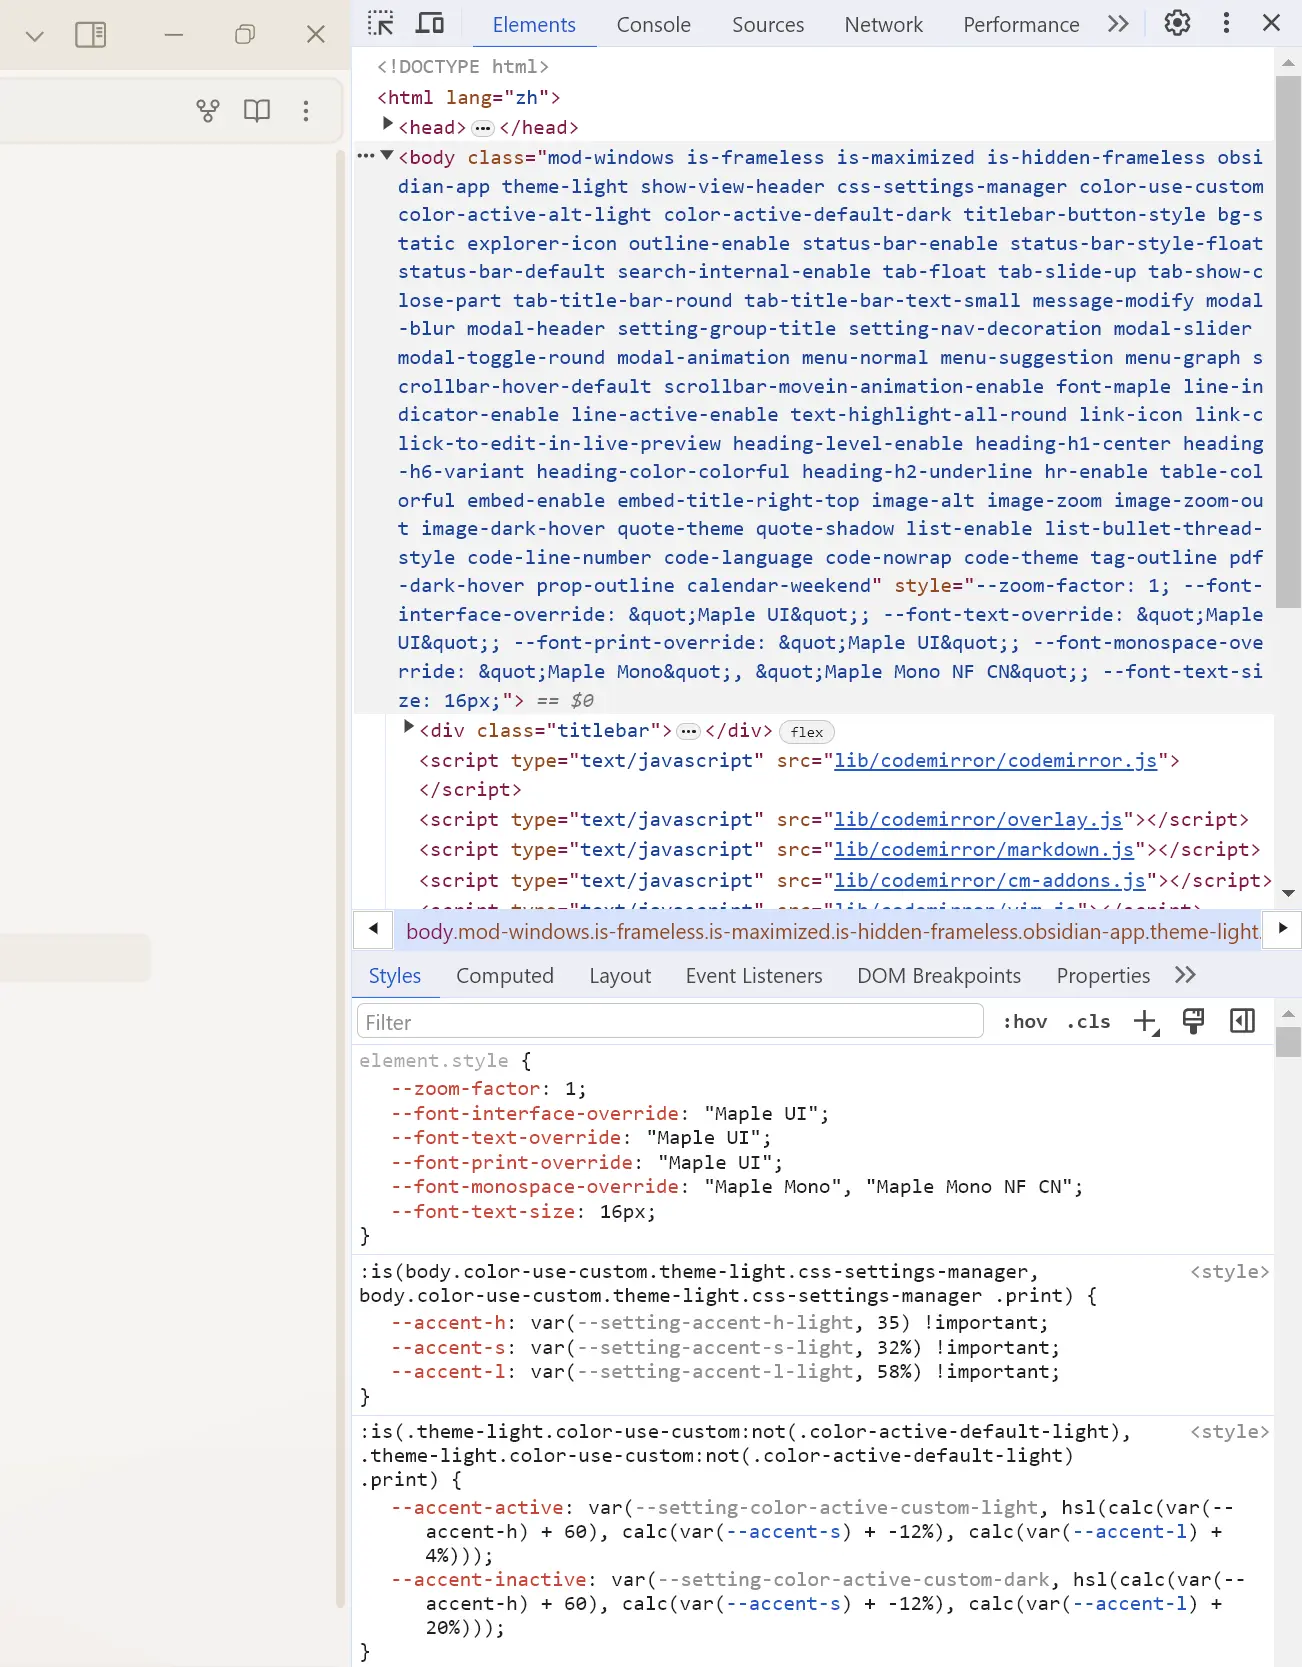
Task: Toggle Obsidian reading view book icon
Action: point(257,110)
